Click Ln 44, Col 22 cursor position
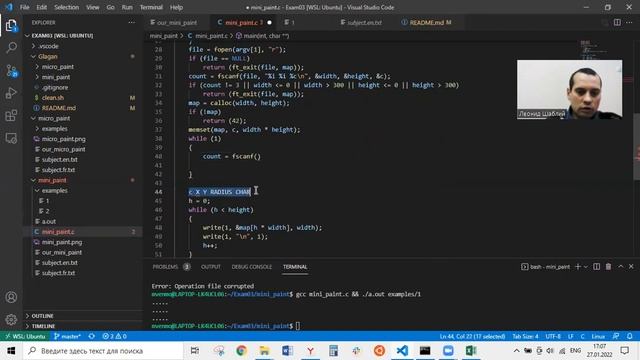The image size is (640, 360). click(x=472, y=336)
